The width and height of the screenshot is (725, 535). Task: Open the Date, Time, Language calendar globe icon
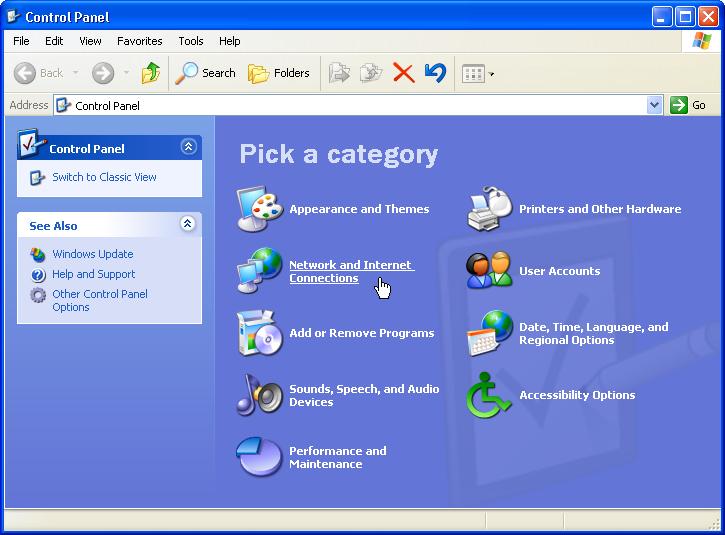(490, 333)
